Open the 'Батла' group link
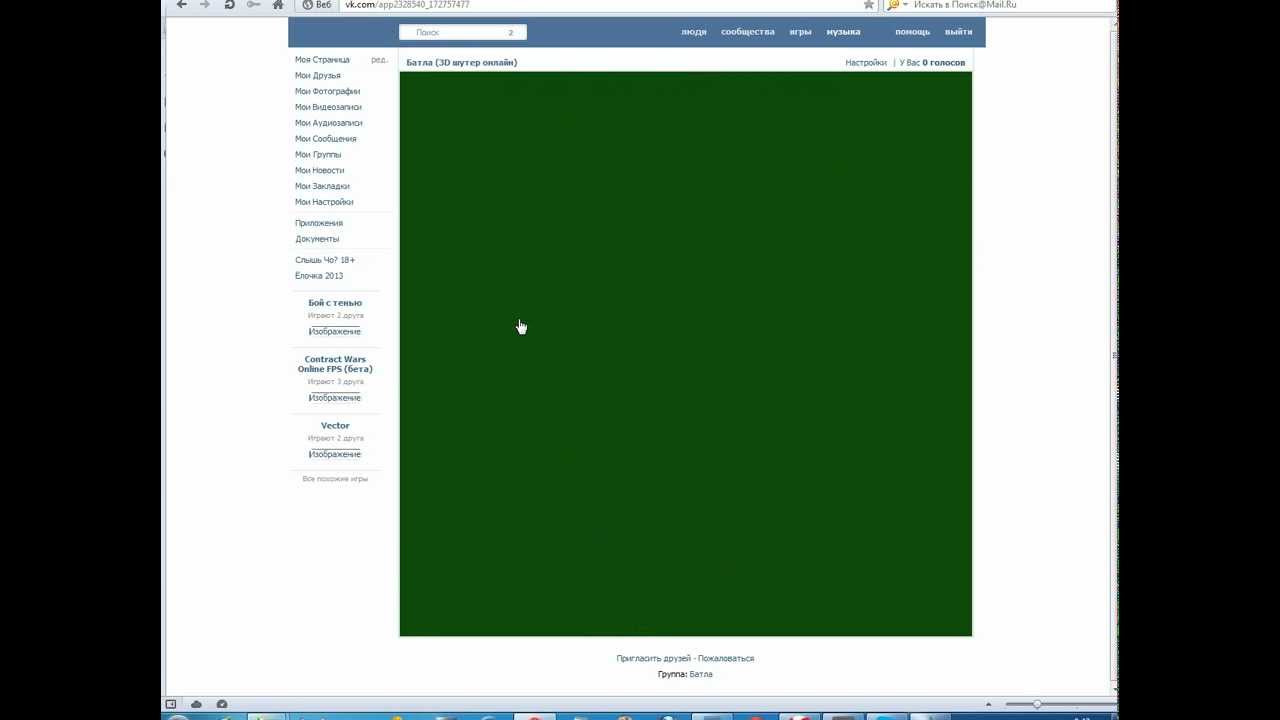Viewport: 1280px width, 720px height. pos(701,675)
